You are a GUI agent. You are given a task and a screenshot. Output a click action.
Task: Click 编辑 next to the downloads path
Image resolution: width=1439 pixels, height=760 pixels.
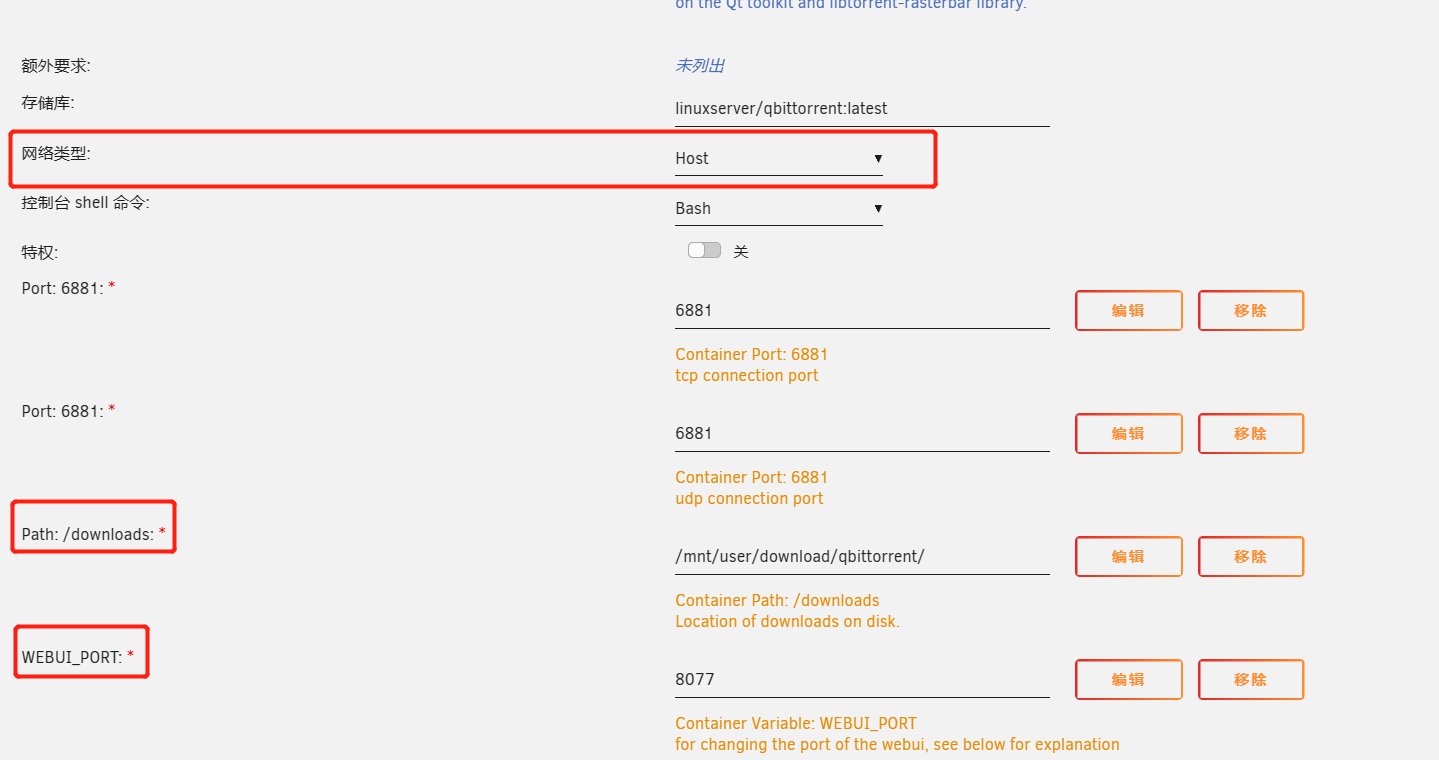coord(1128,556)
